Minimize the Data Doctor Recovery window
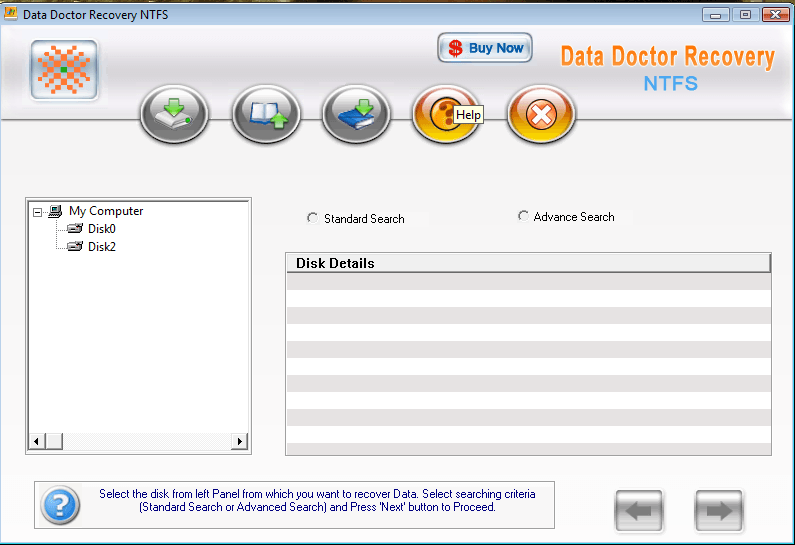Image resolution: width=795 pixels, height=545 pixels. 715,15
